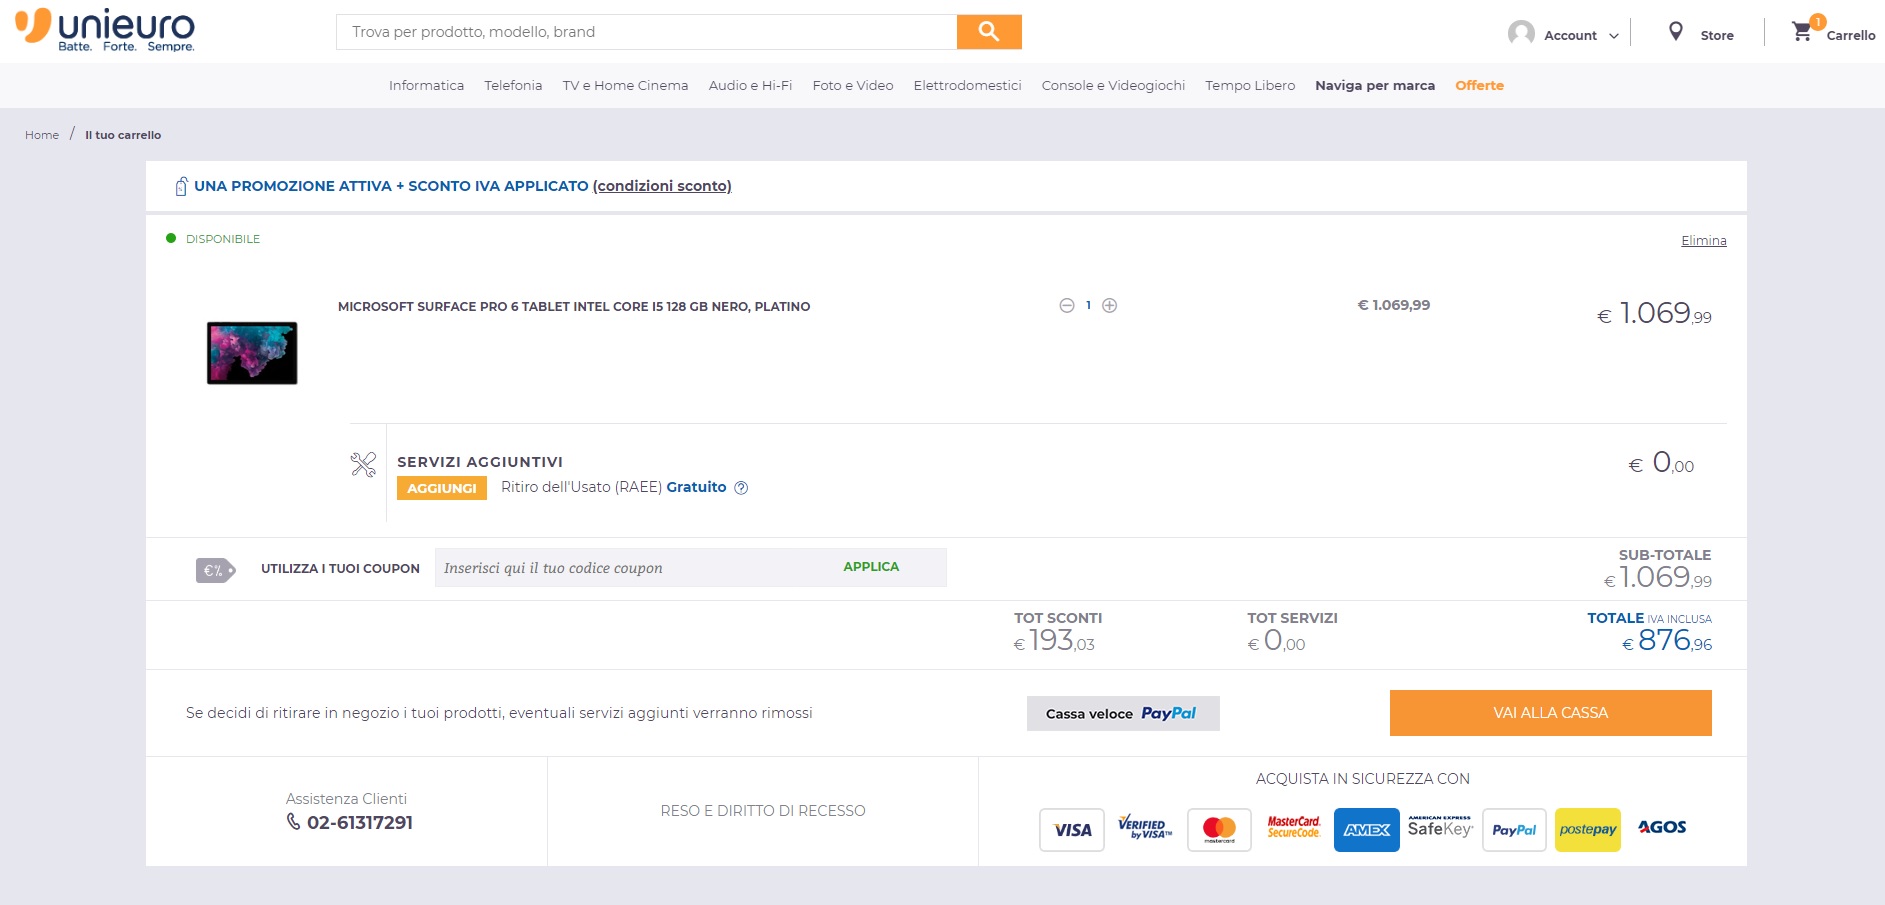Image resolution: width=1885 pixels, height=905 pixels.
Task: Click the Account avatar icon
Action: point(1521,34)
